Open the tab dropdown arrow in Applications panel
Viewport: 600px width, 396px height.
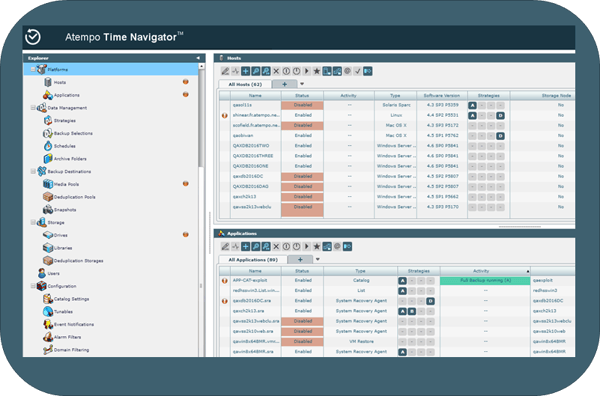[318, 259]
